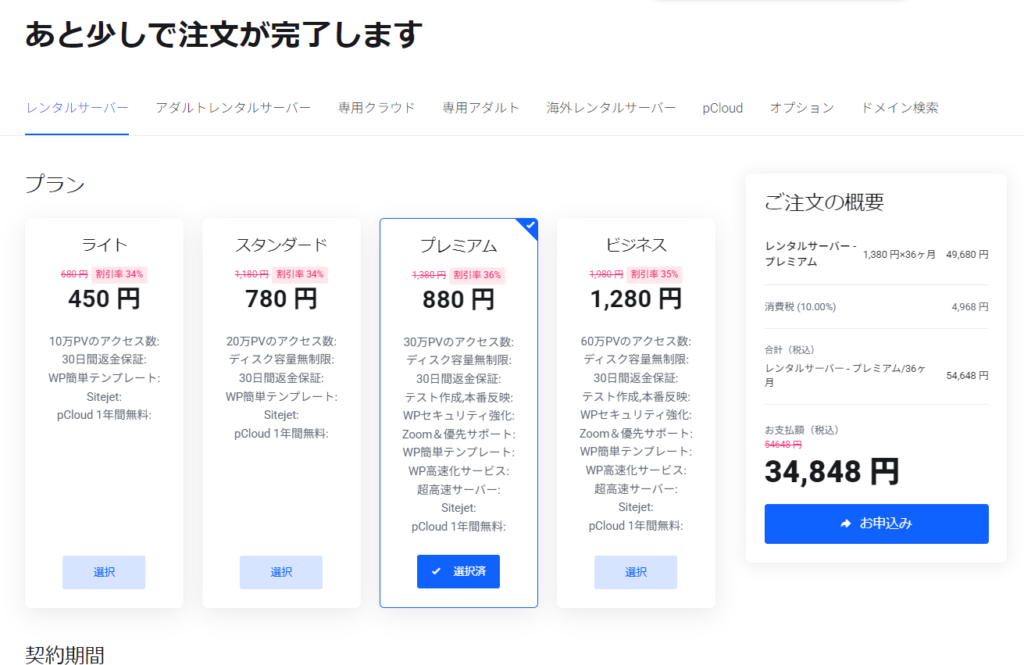Screen dimensions: 1024x665
Task: Open the 海外レンタルサーバー tab
Action: tap(611, 108)
